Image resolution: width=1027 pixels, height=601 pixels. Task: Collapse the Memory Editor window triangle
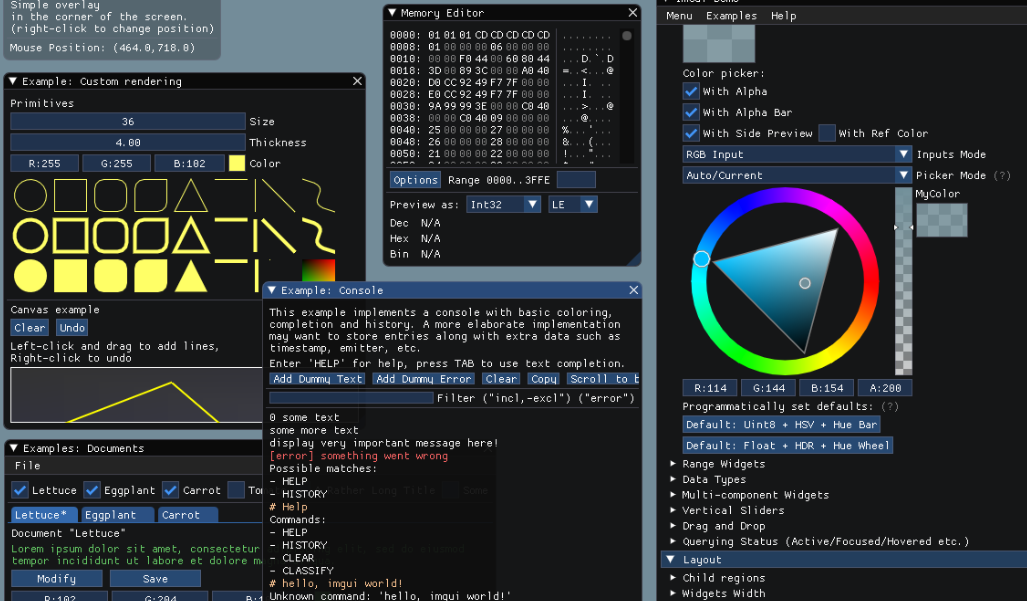click(392, 12)
